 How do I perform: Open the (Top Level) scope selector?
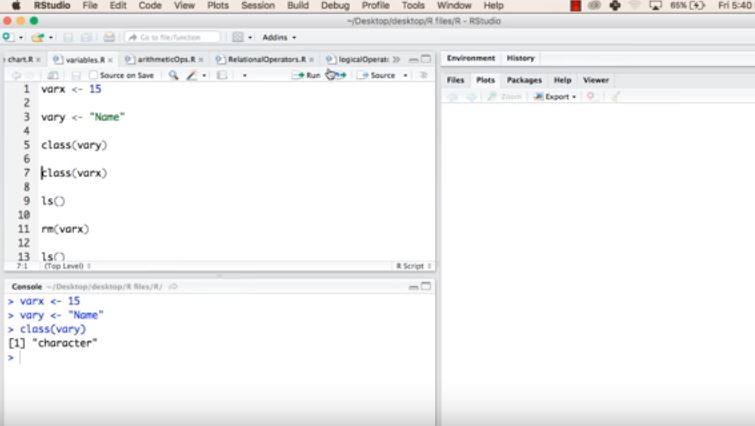pyautogui.click(x=67, y=266)
